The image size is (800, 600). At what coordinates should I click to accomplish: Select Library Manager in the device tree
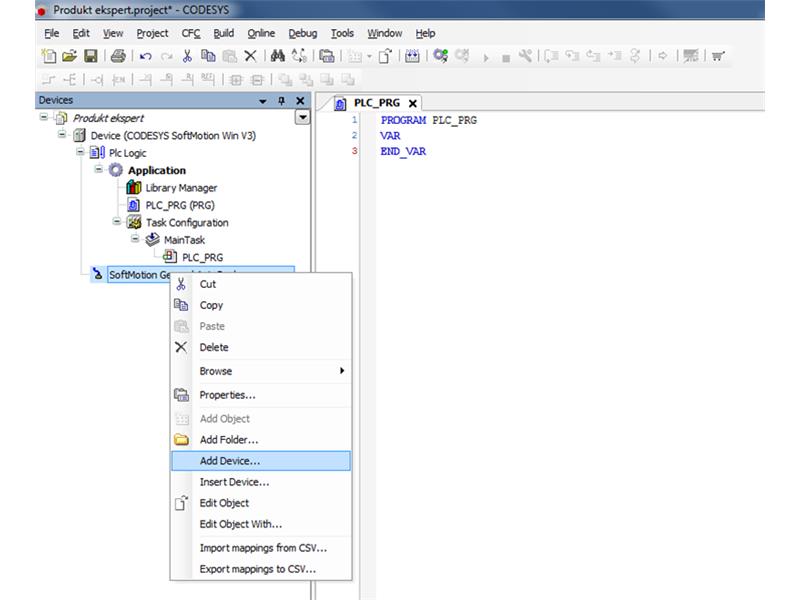181,188
